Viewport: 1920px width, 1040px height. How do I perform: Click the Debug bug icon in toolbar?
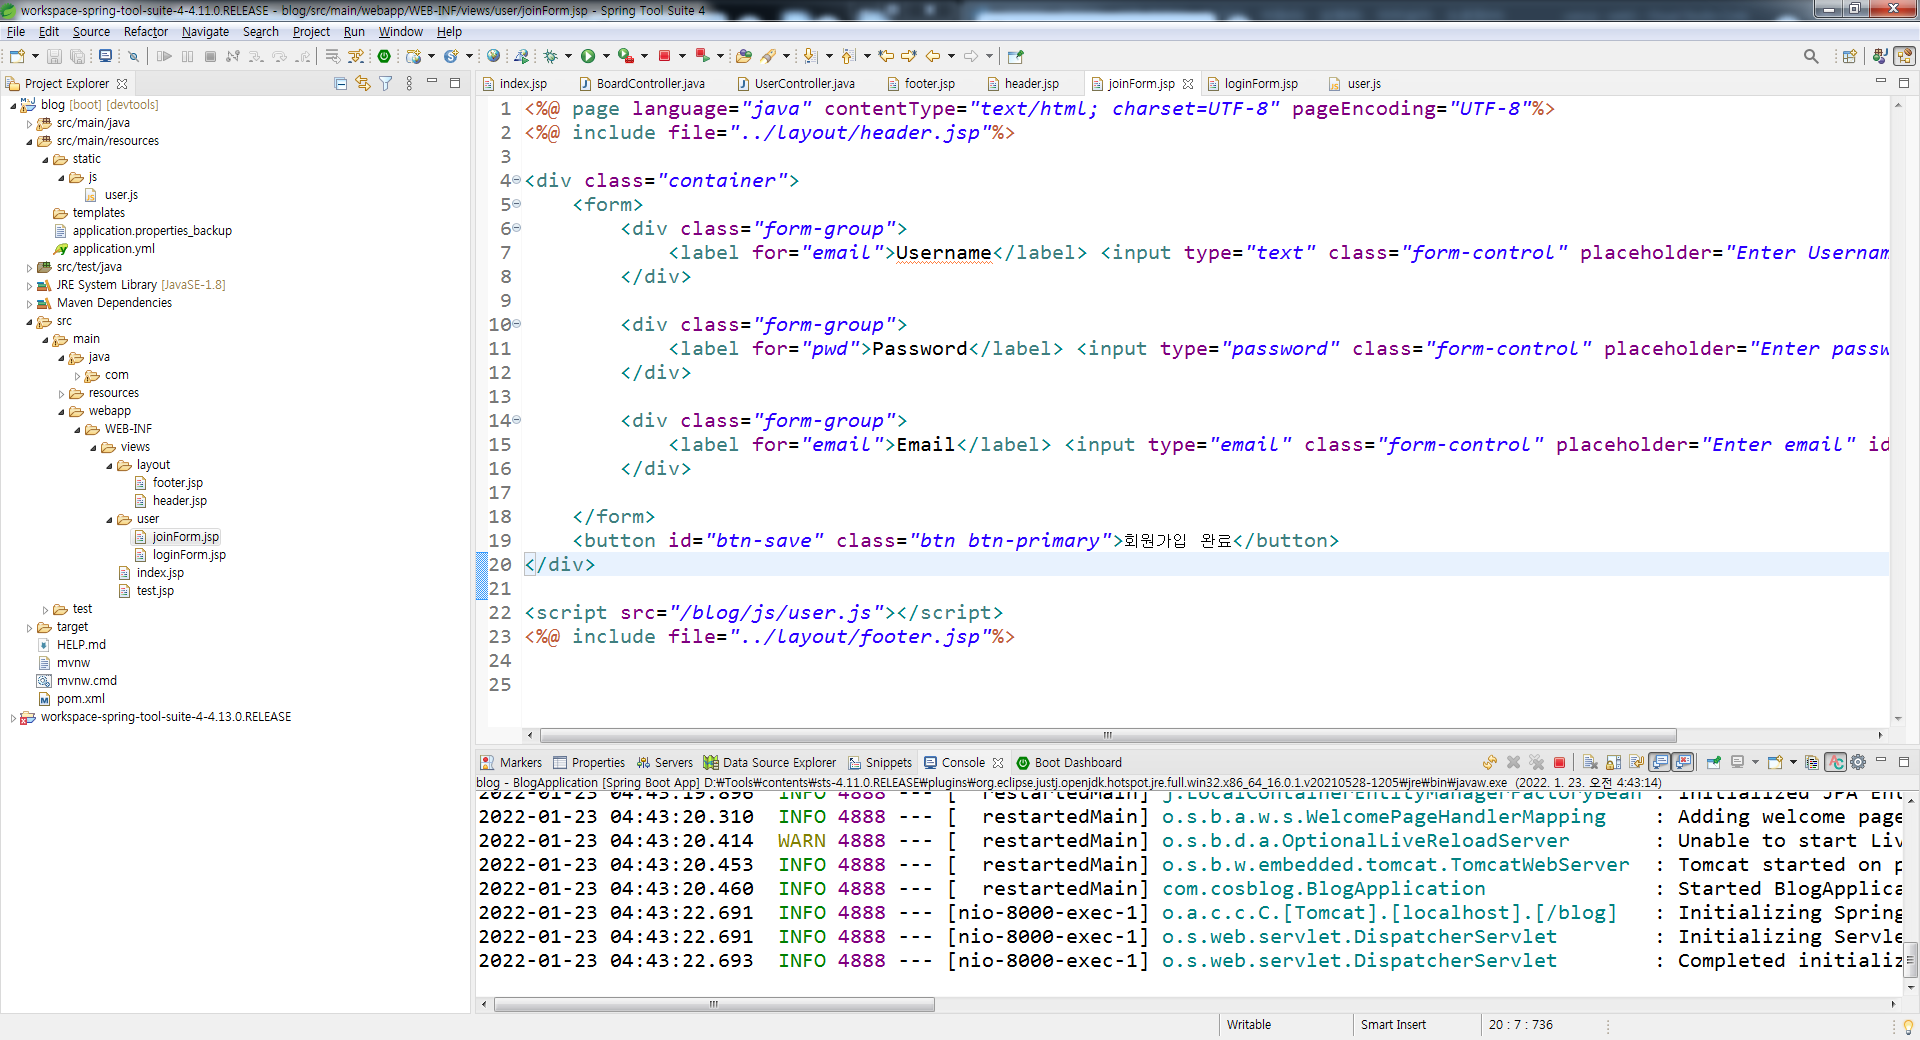(x=550, y=56)
